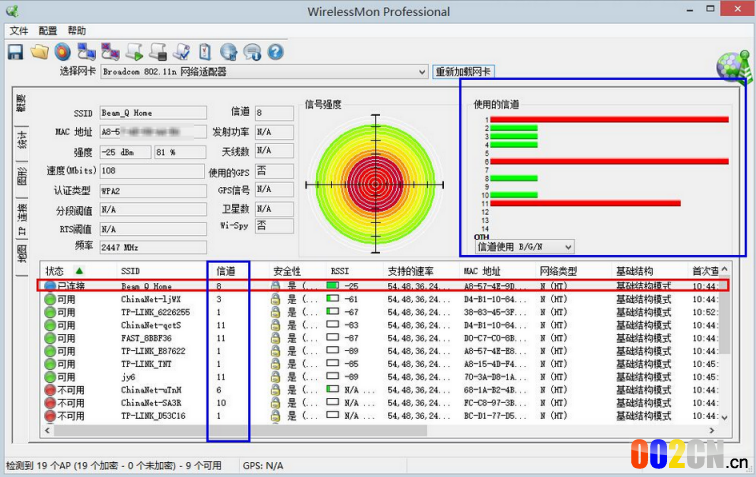
Task: Click blue status icon of connected Bean_Q Home
Action: click(50, 286)
